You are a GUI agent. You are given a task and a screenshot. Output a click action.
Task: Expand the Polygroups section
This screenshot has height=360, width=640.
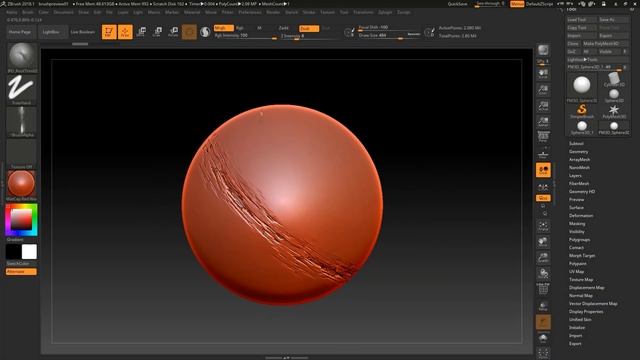(x=579, y=240)
